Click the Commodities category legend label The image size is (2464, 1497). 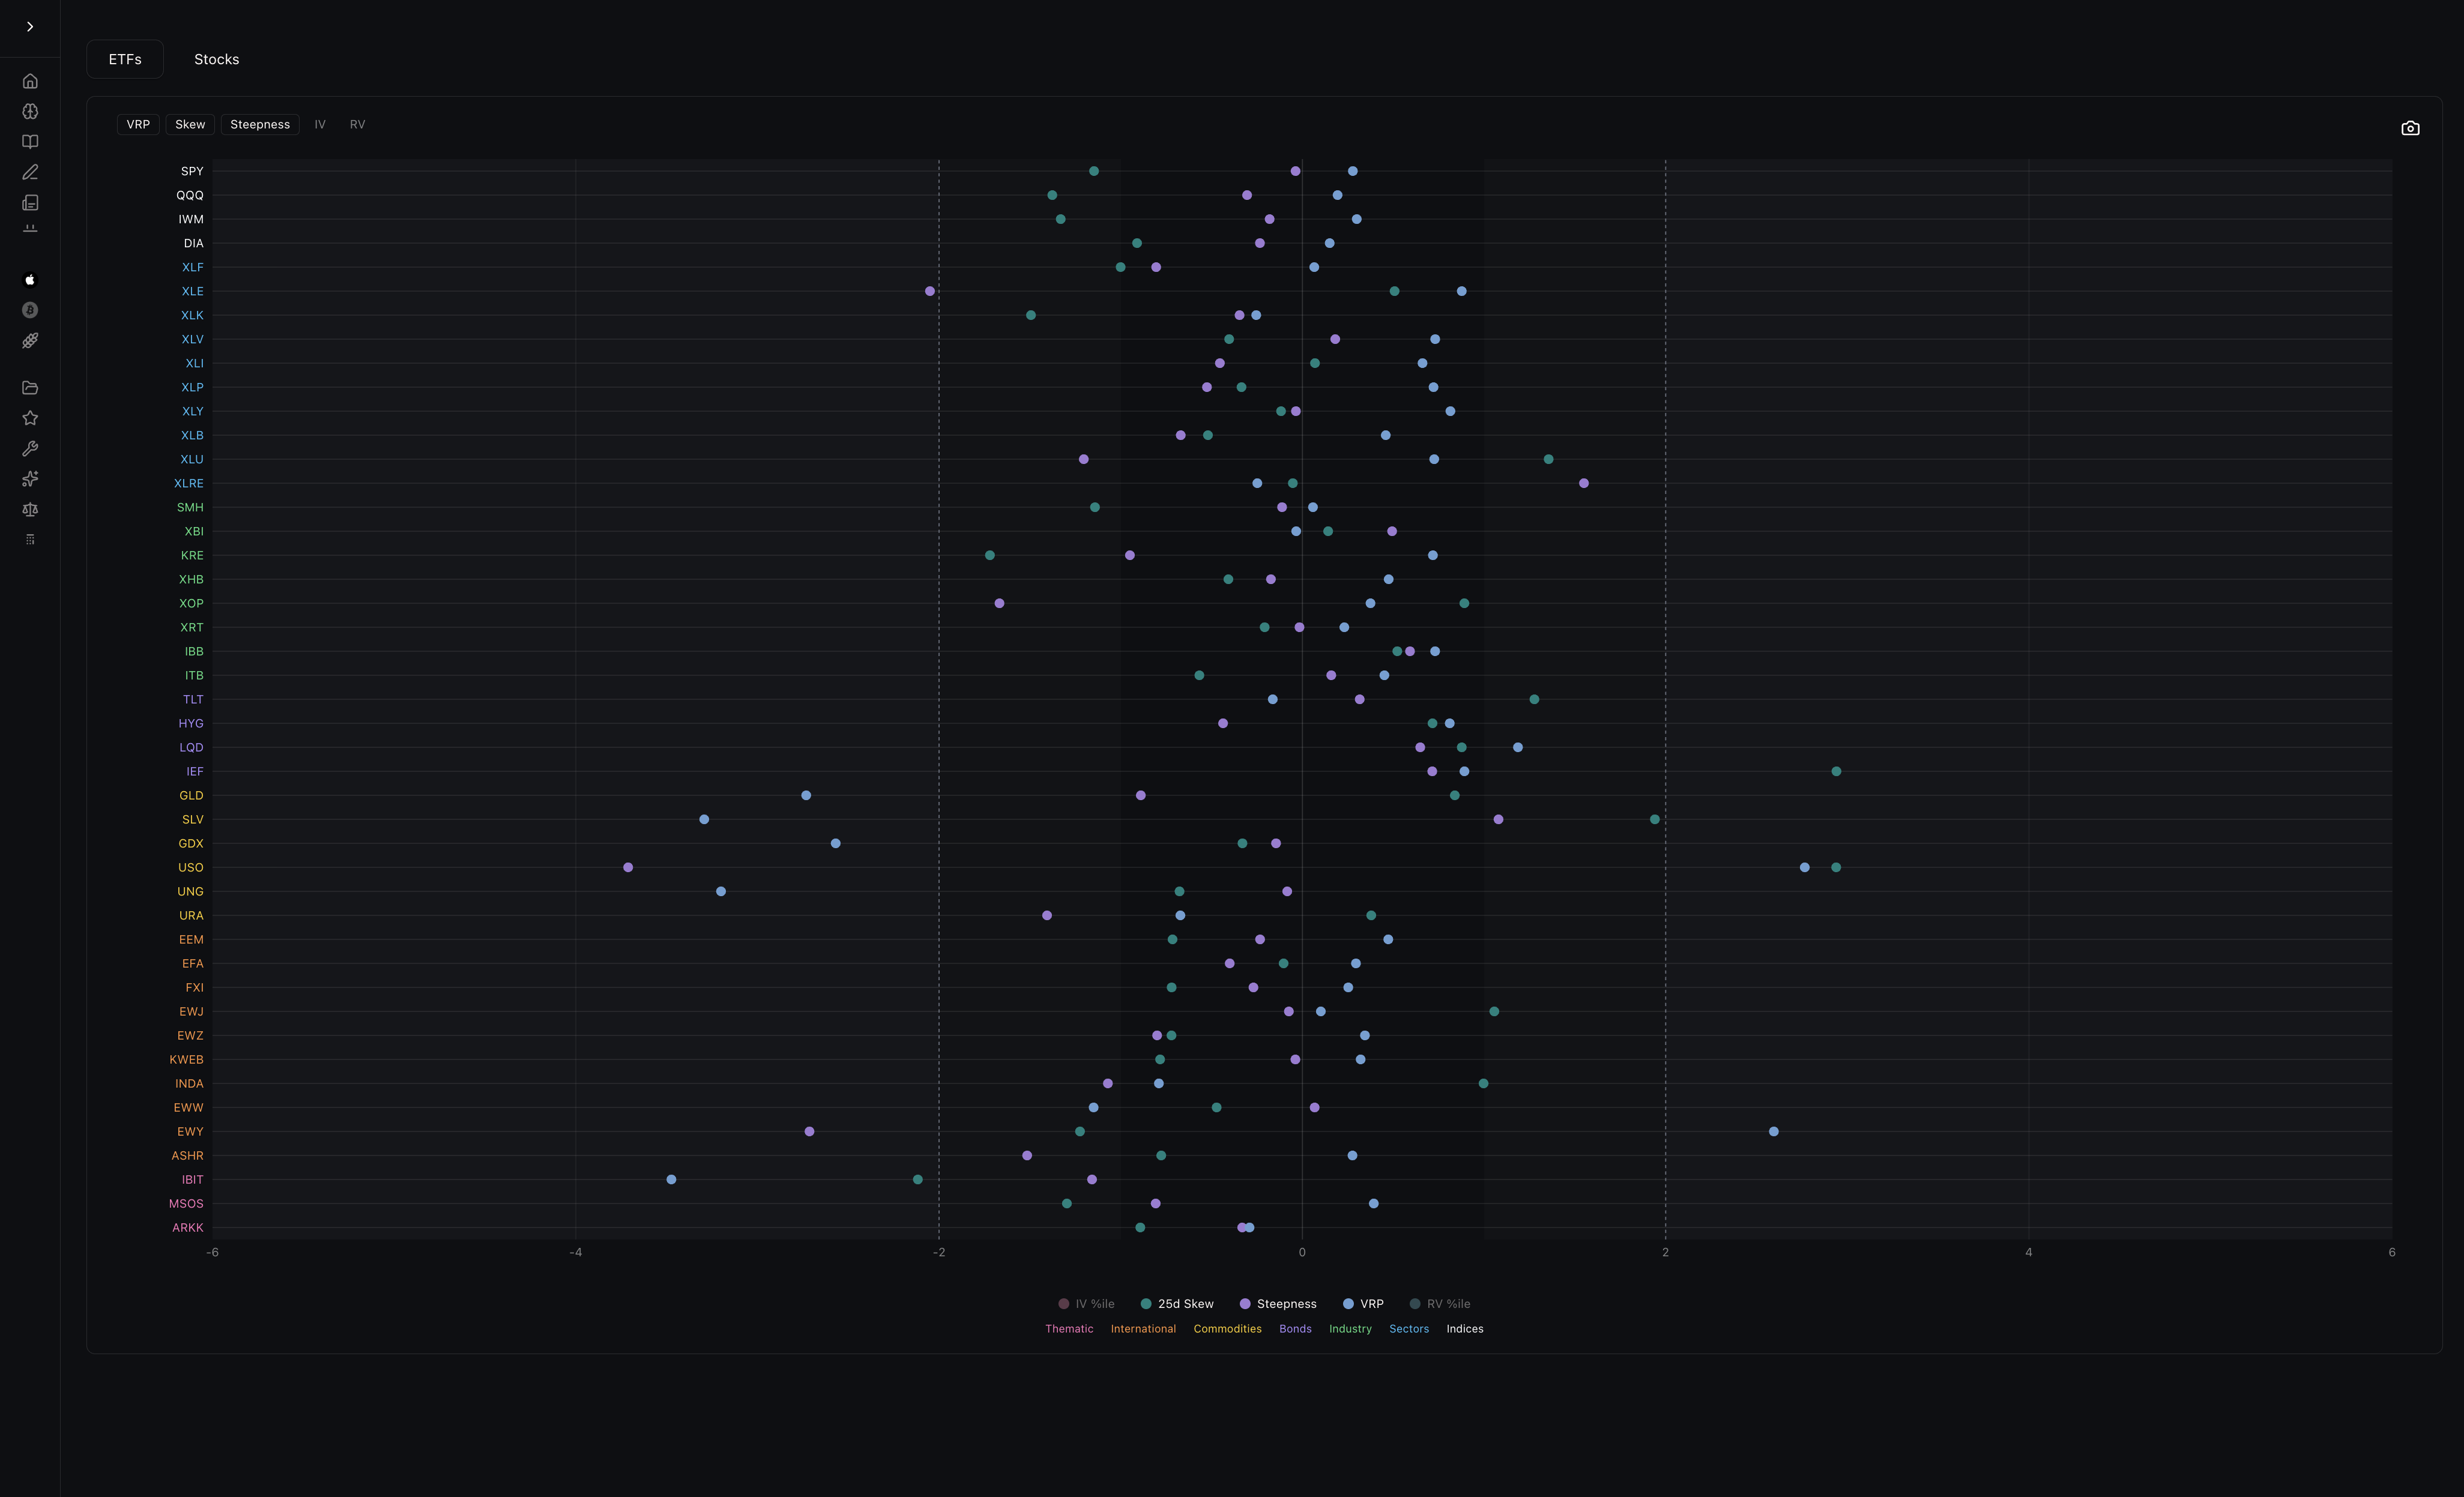pyautogui.click(x=1227, y=1329)
